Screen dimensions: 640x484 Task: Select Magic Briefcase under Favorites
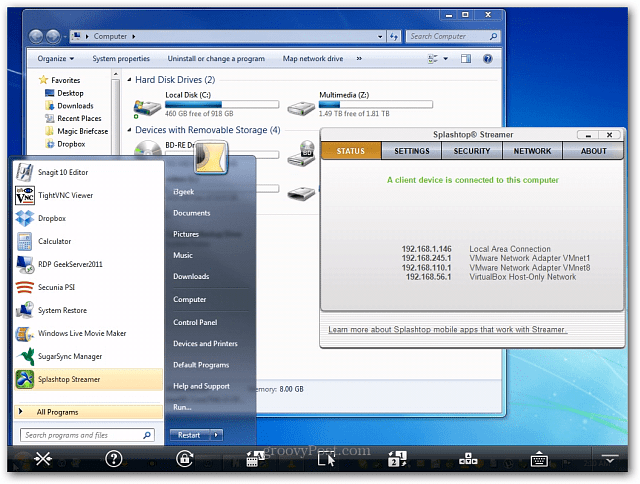click(76, 131)
